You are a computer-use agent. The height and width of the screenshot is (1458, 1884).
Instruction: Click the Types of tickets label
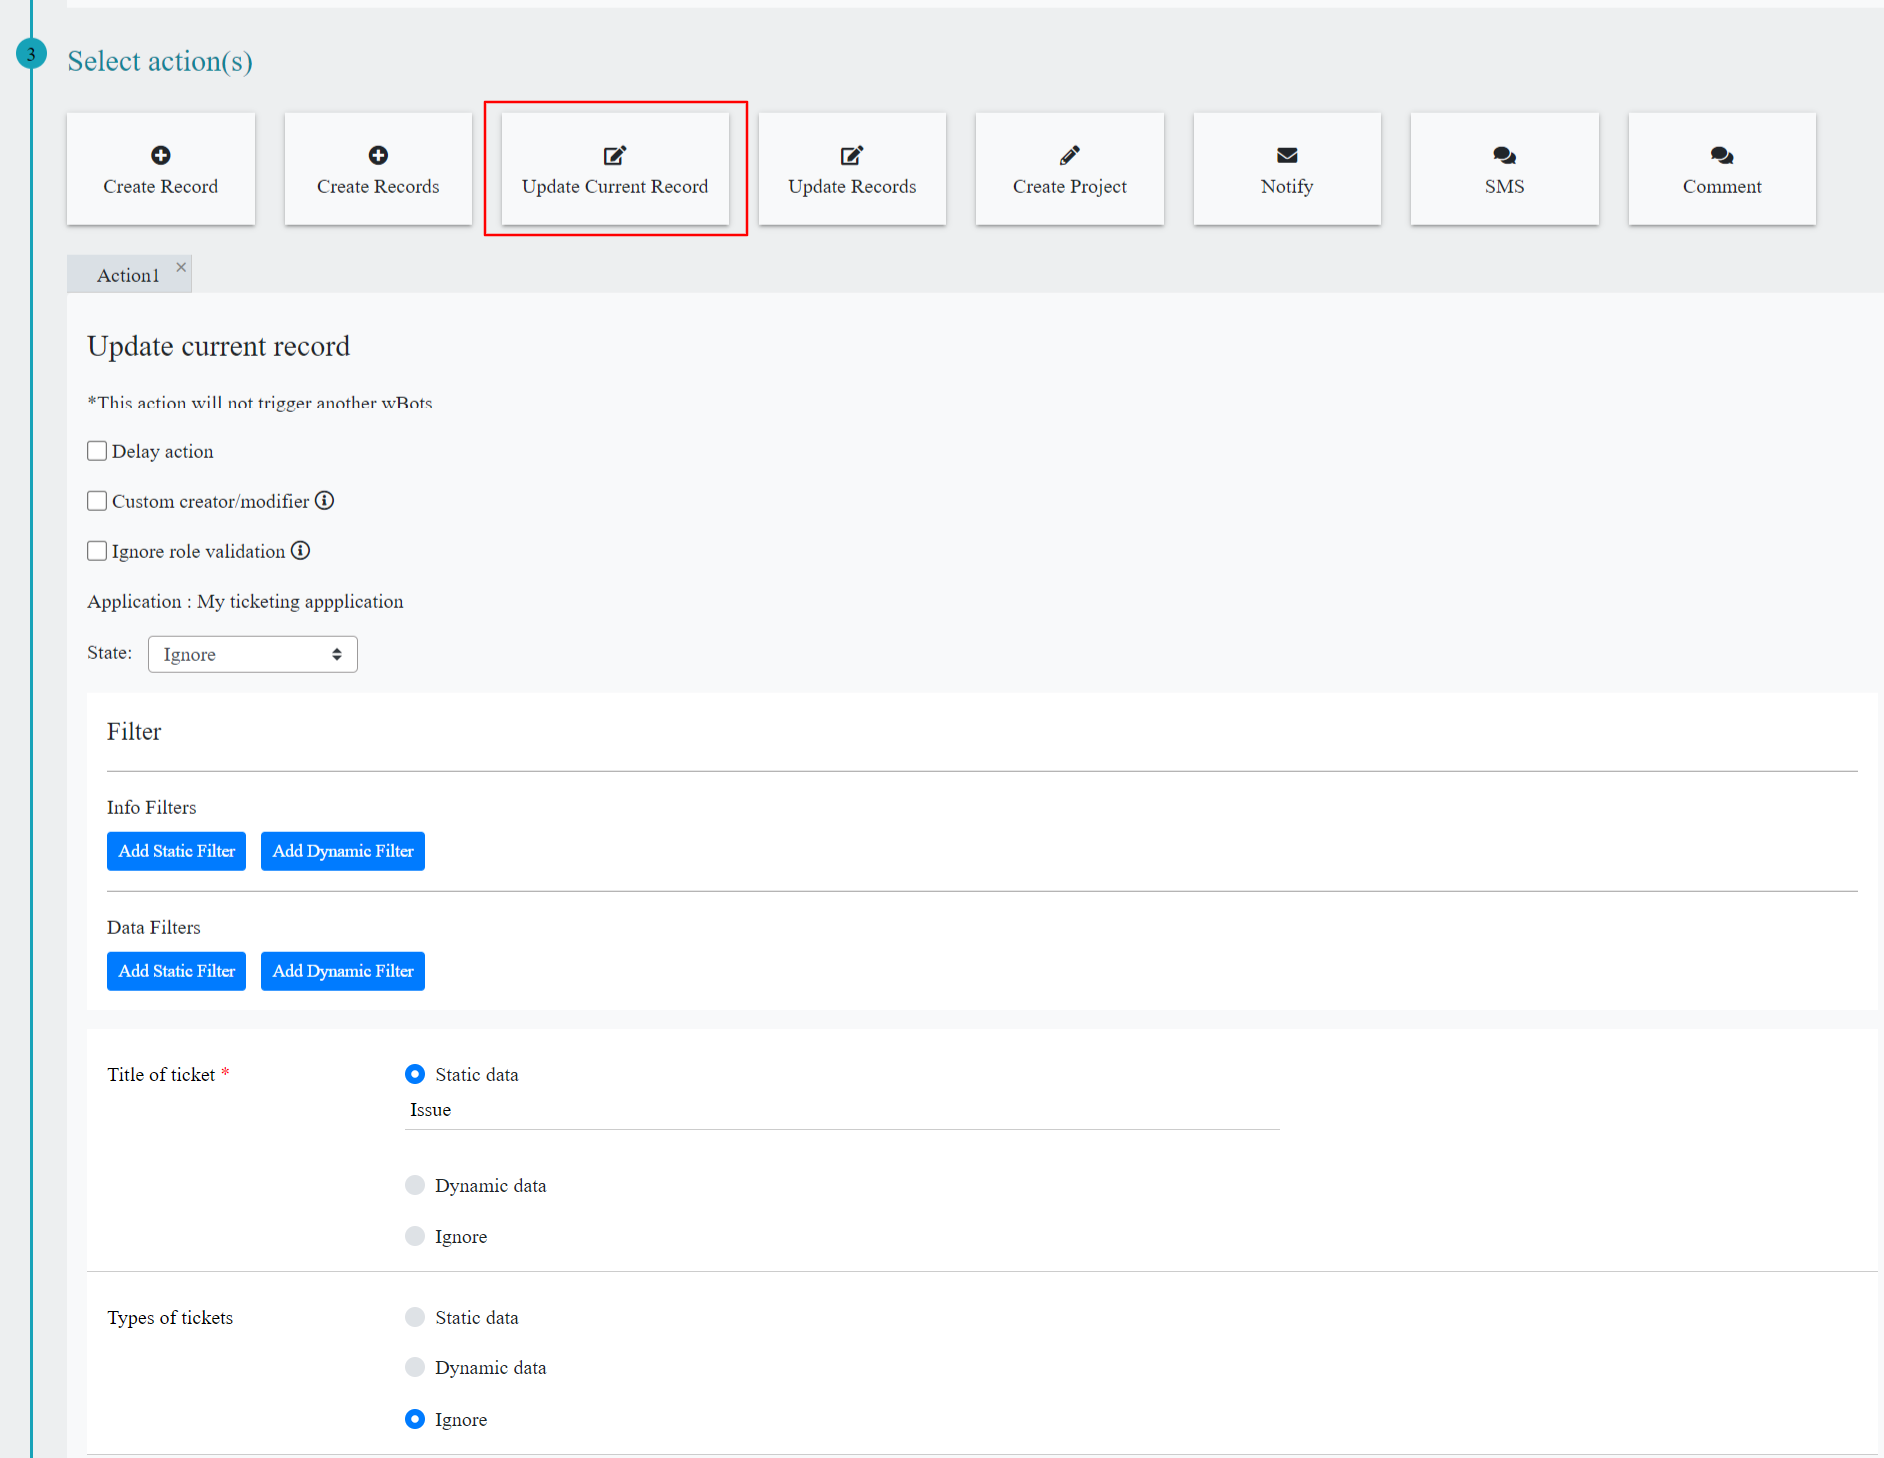tap(170, 1318)
